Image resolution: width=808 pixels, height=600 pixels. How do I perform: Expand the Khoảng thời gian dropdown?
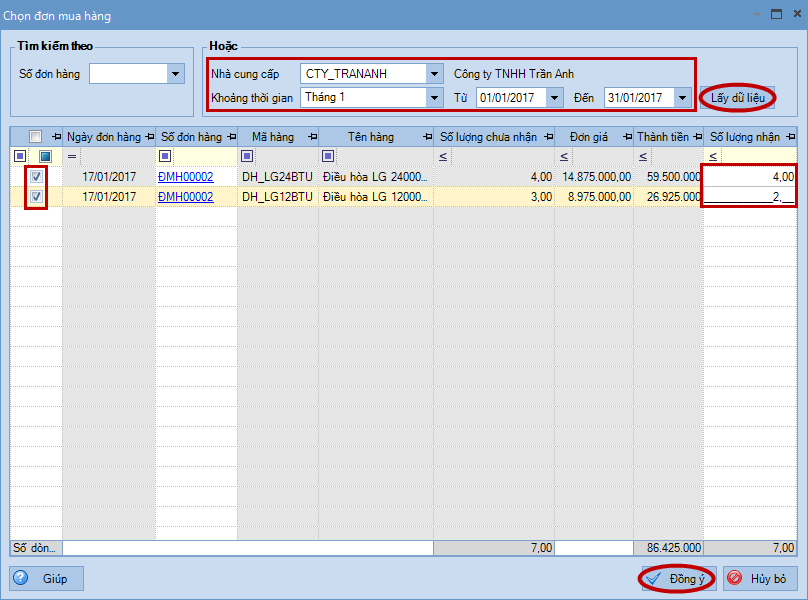434,98
